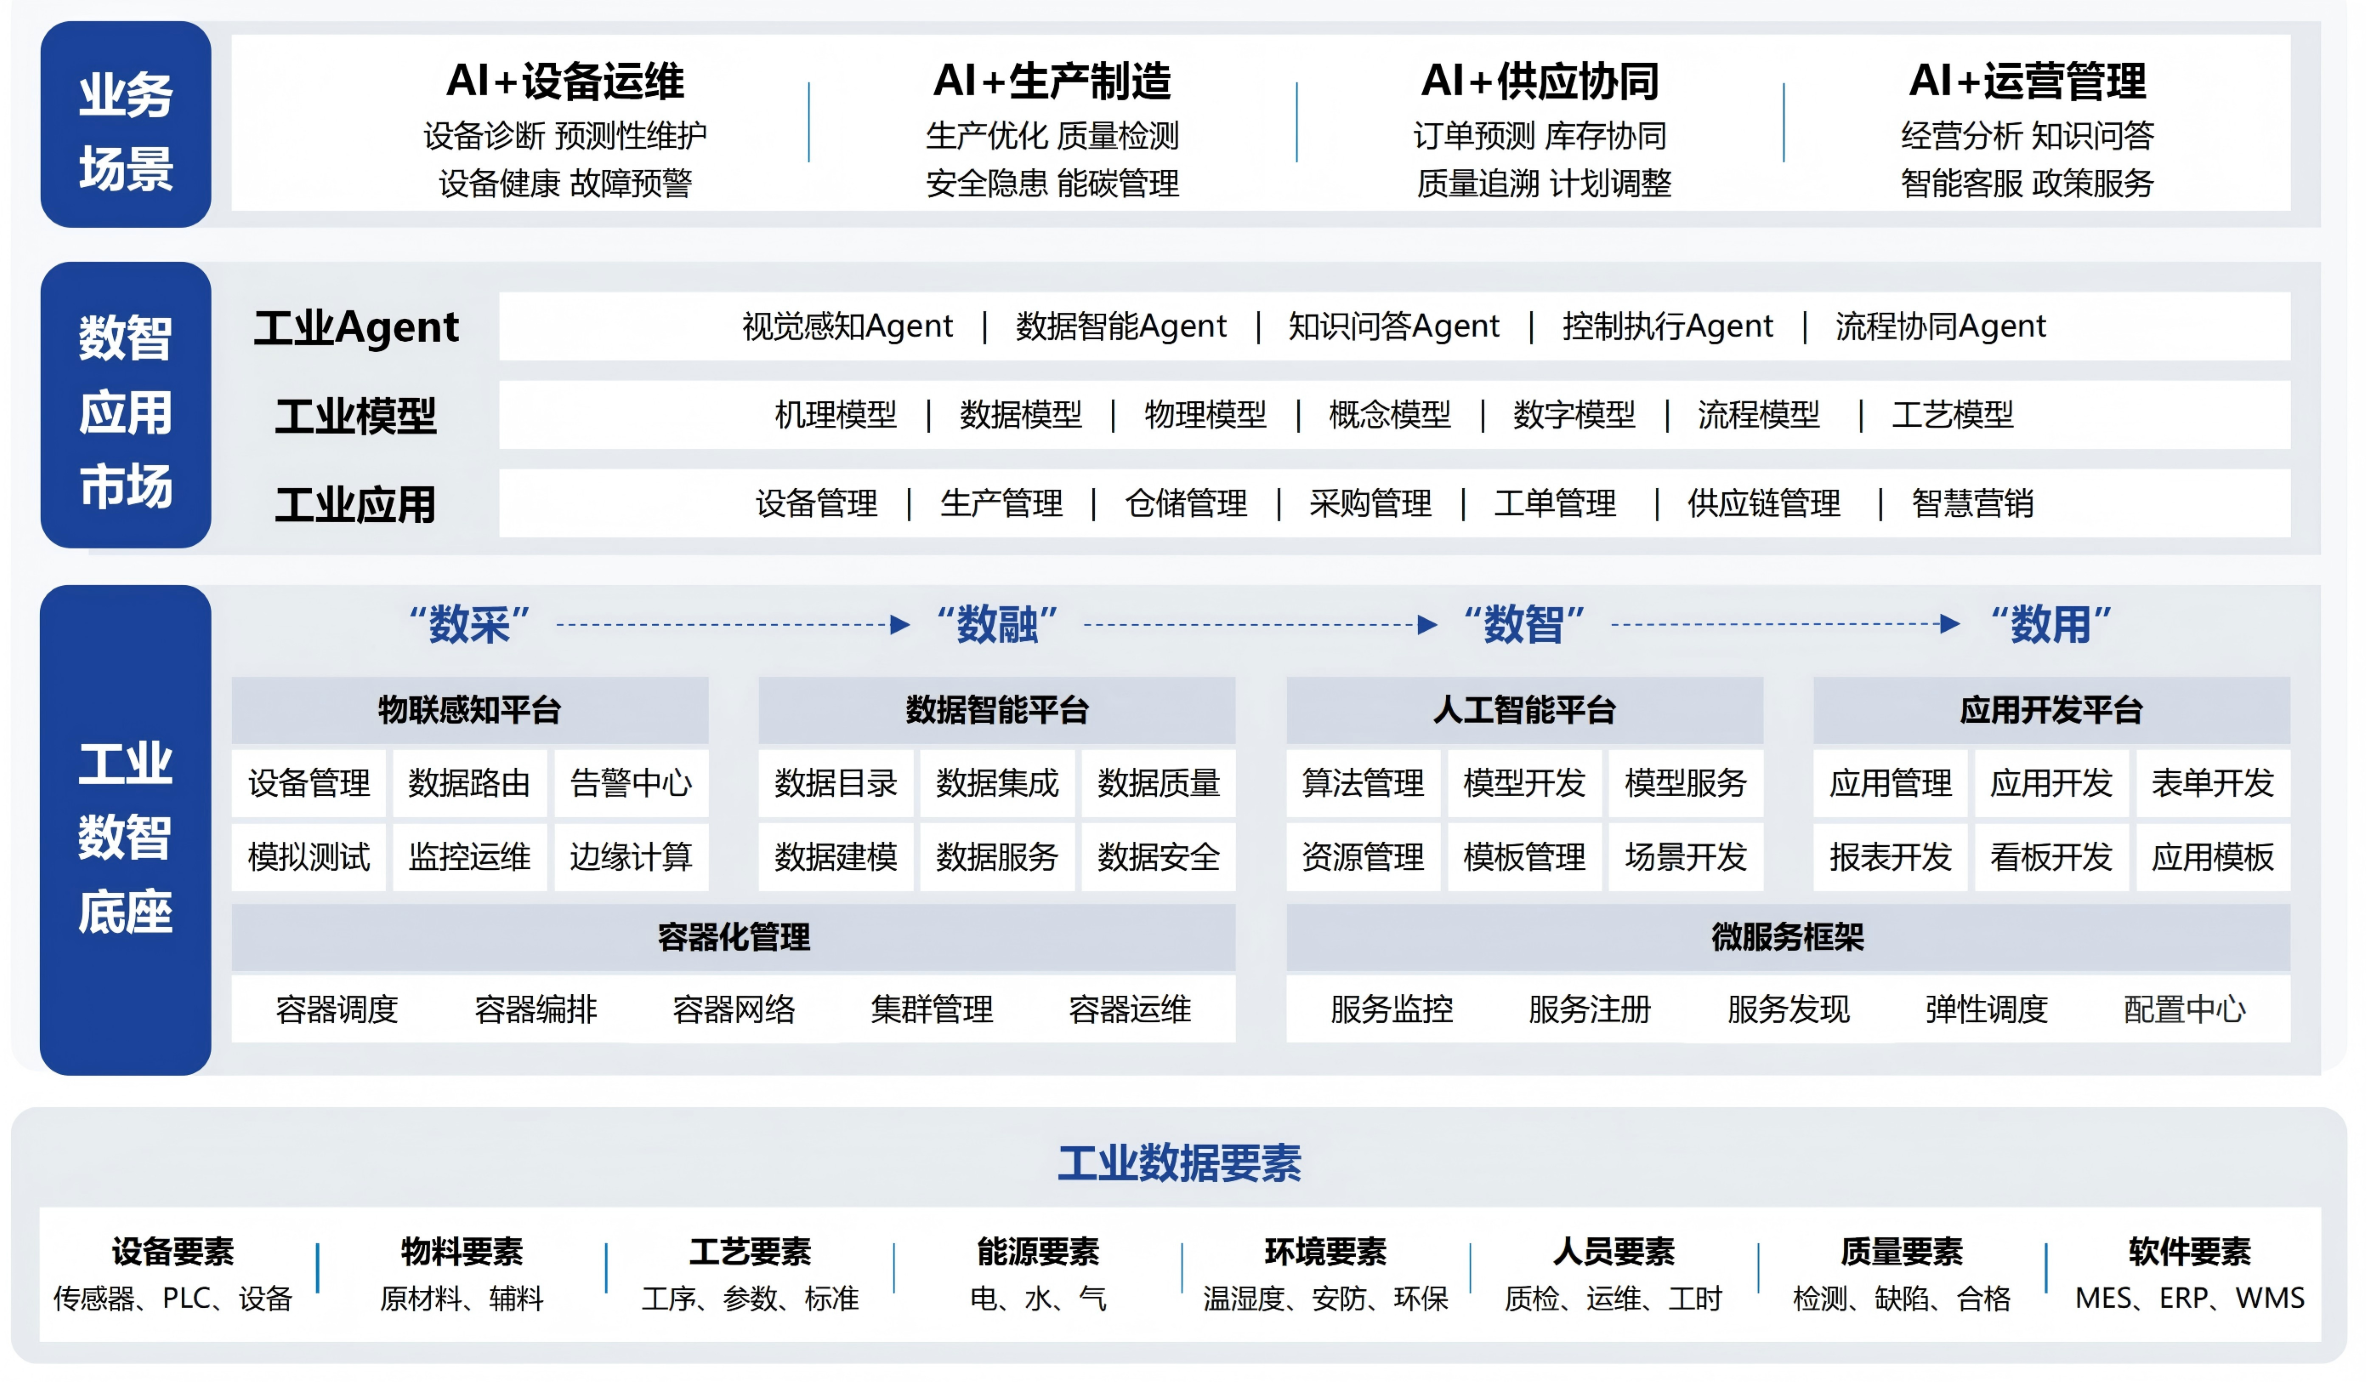Click the 物联感知平台 header

[469, 710]
